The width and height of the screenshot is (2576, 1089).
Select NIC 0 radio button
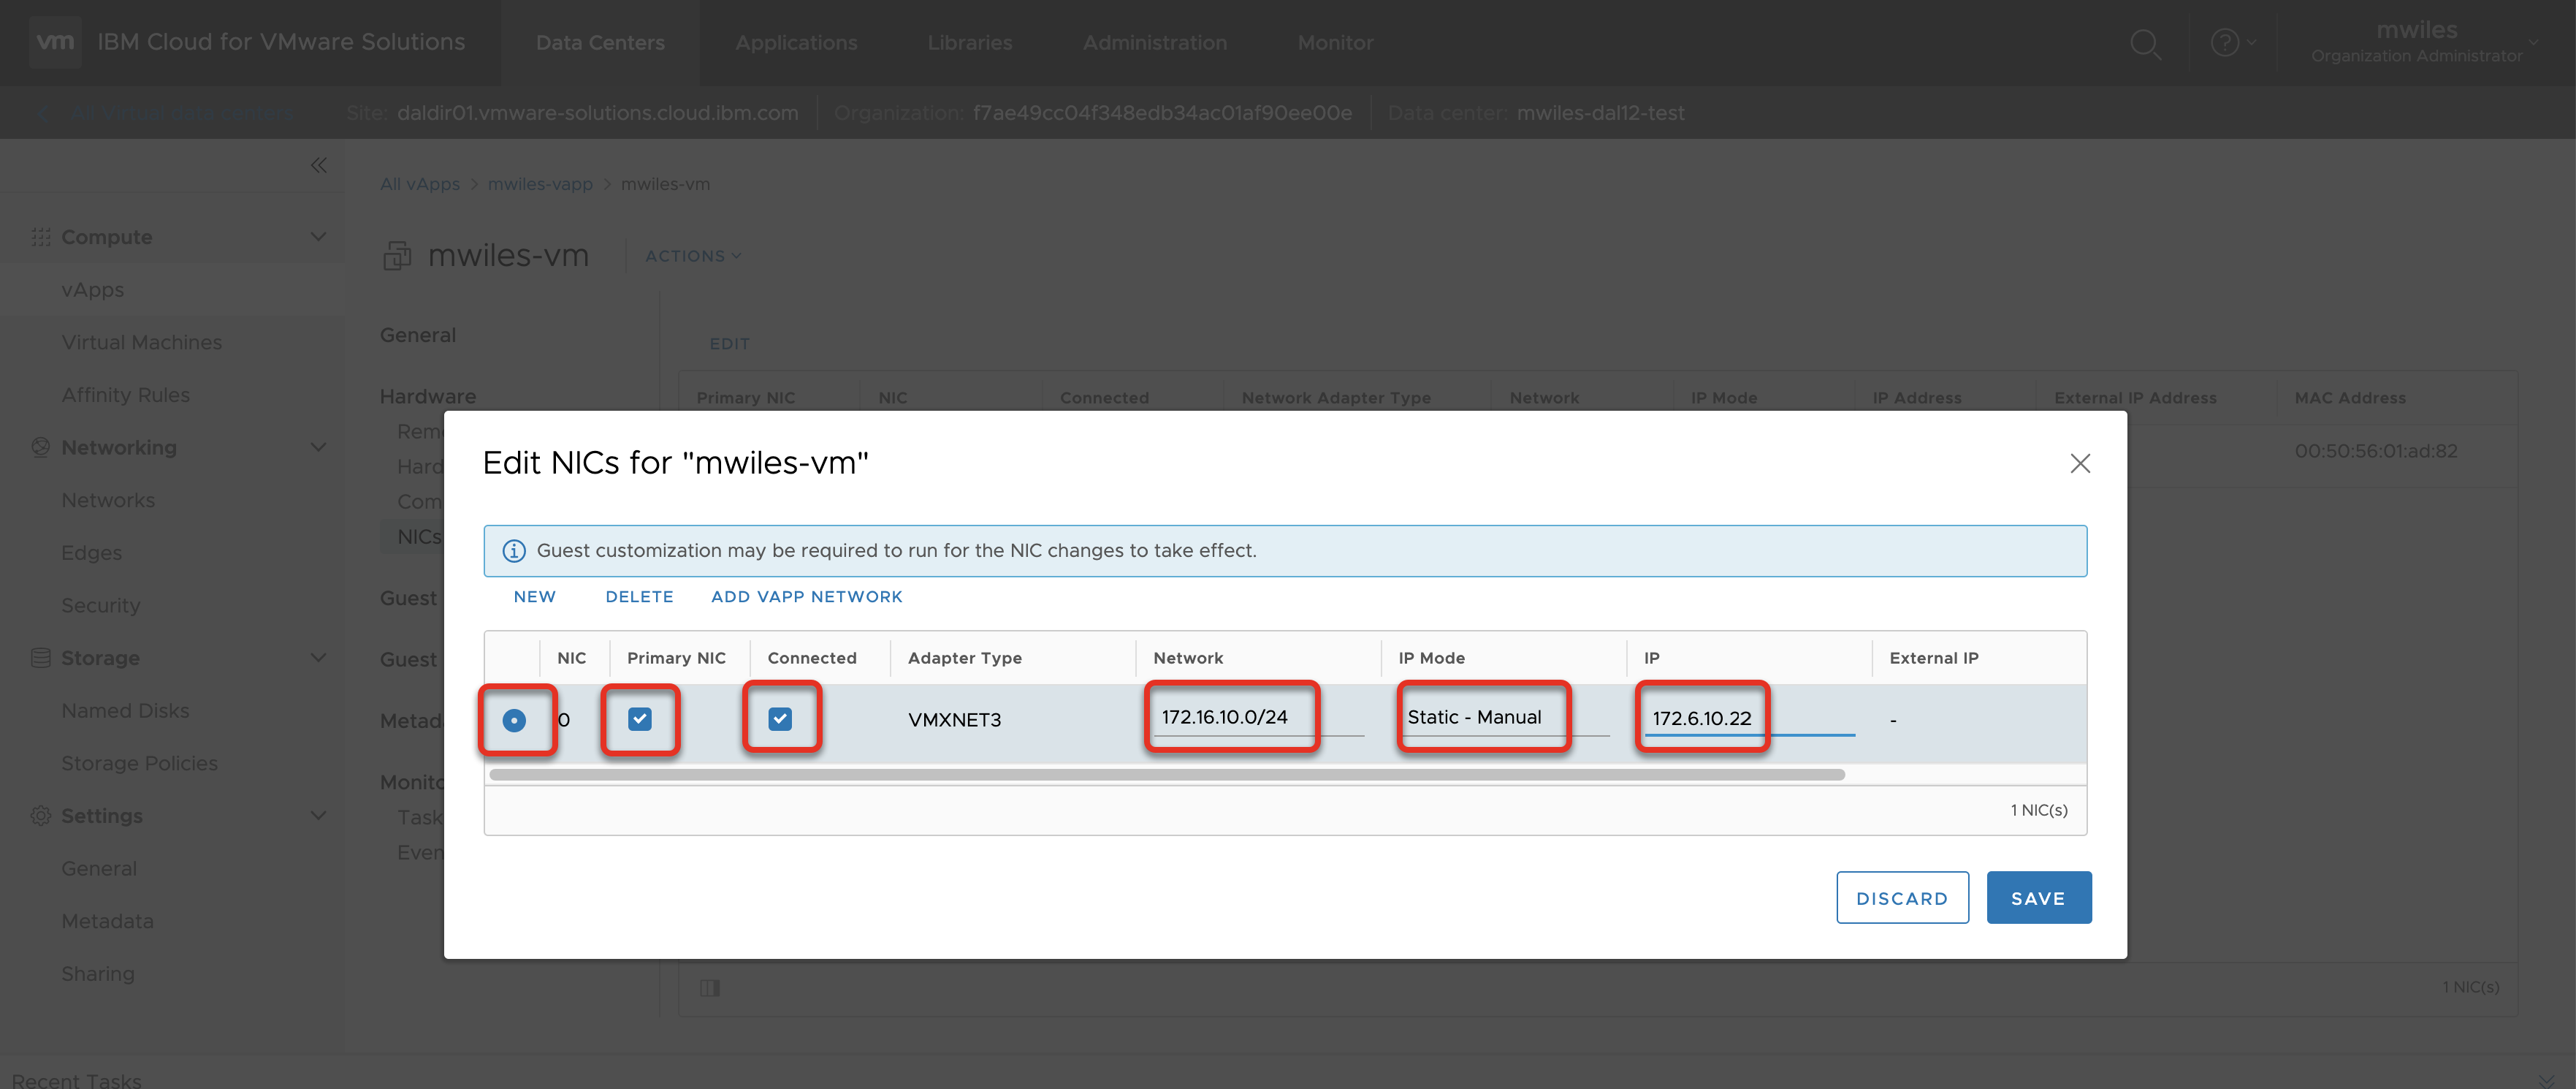[514, 719]
